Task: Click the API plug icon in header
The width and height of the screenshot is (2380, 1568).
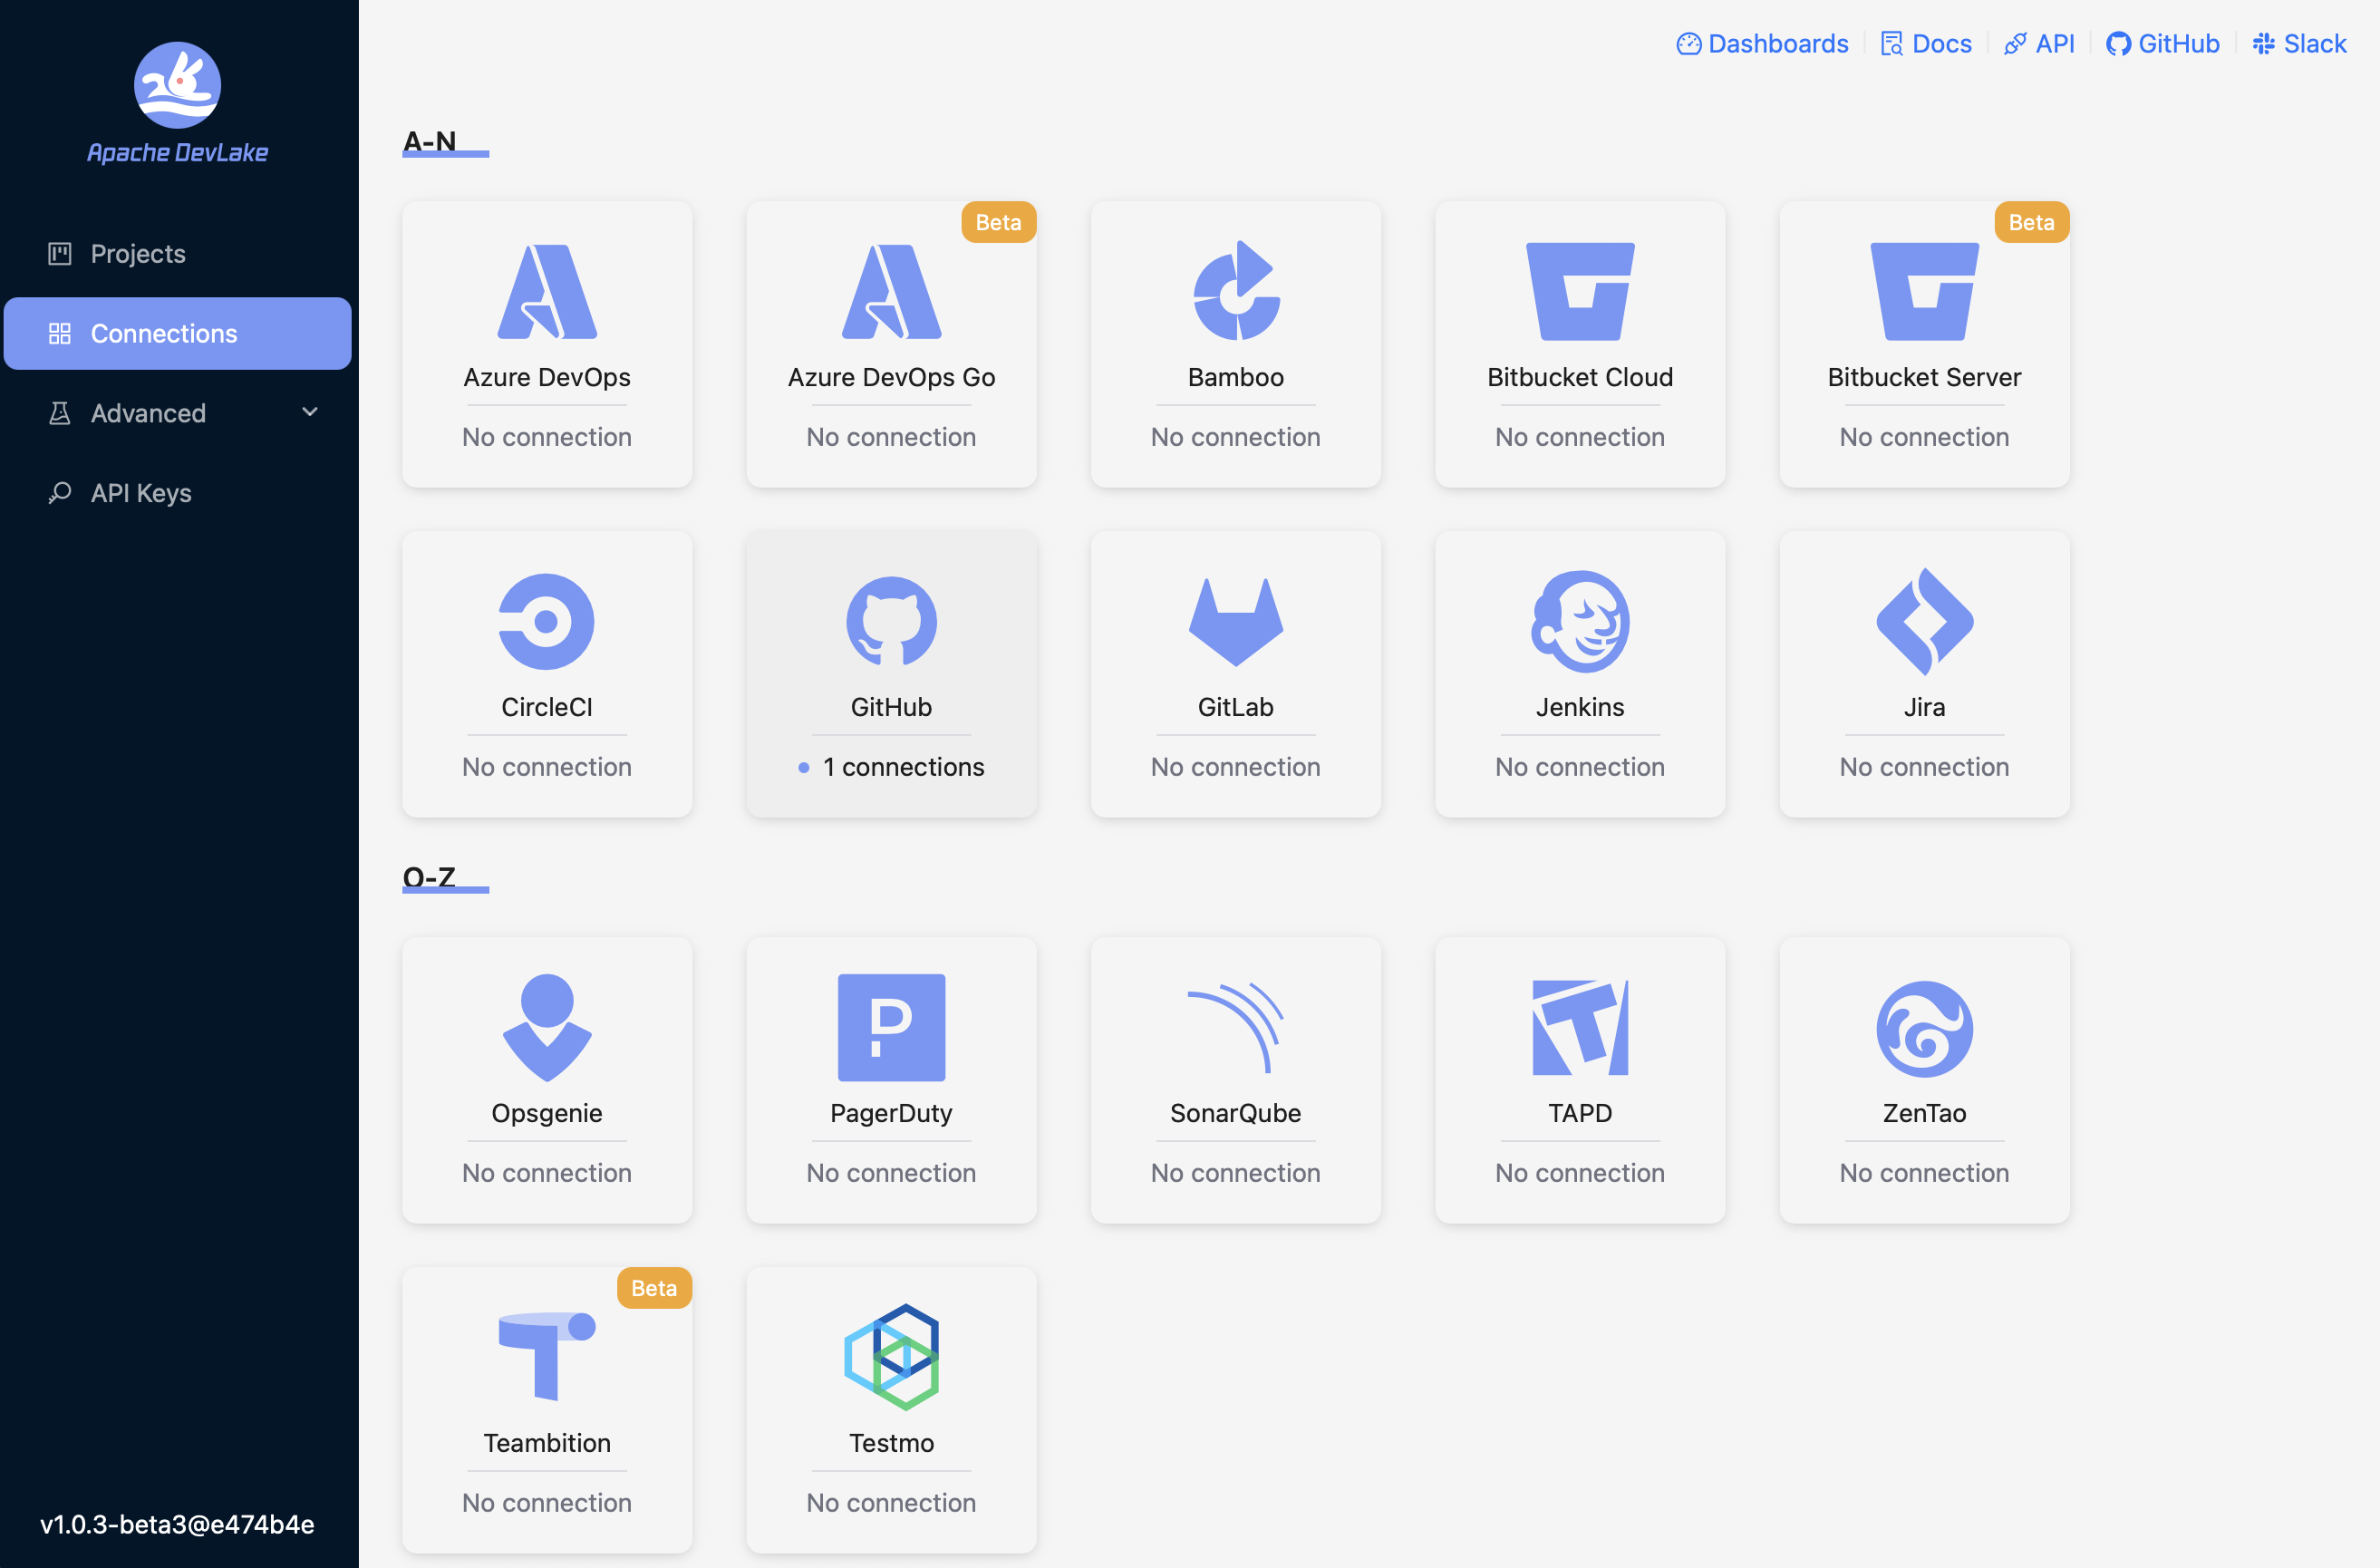Action: click(2015, 44)
